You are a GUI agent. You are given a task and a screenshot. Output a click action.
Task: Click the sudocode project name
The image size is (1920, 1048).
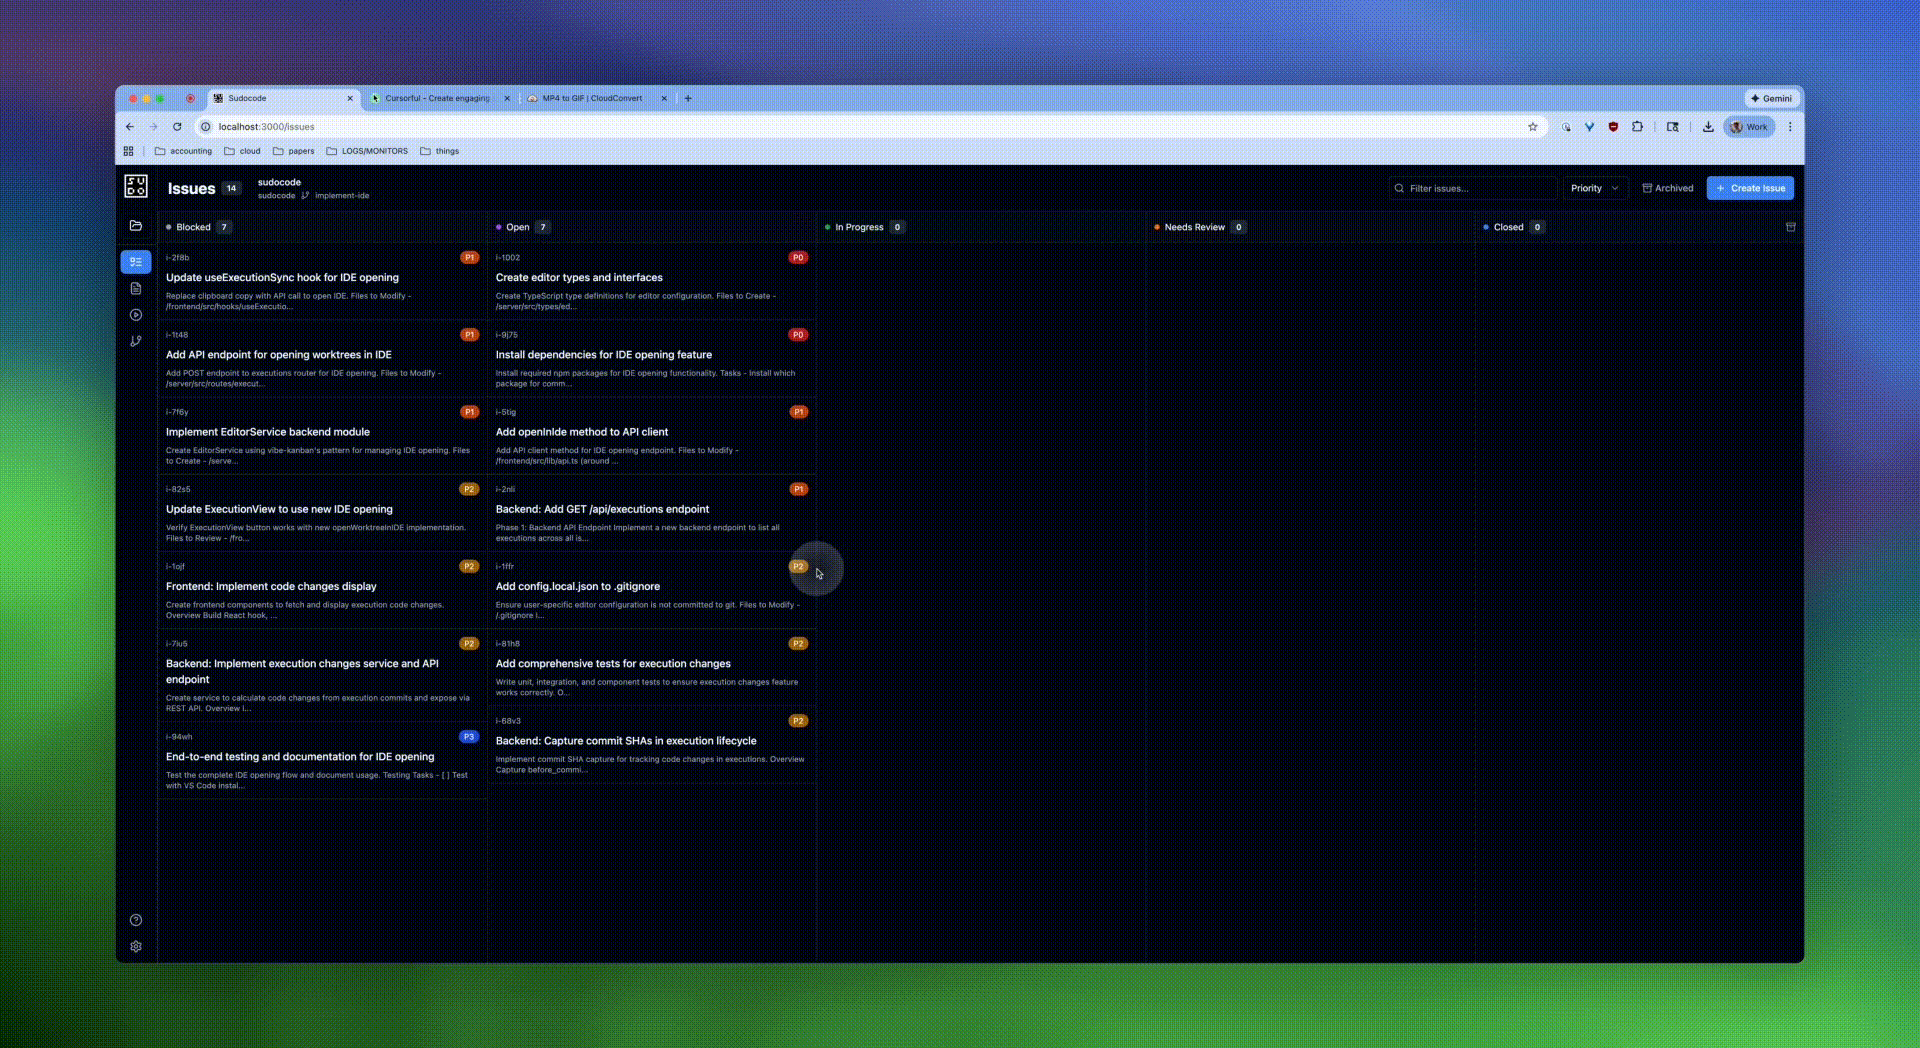point(279,182)
